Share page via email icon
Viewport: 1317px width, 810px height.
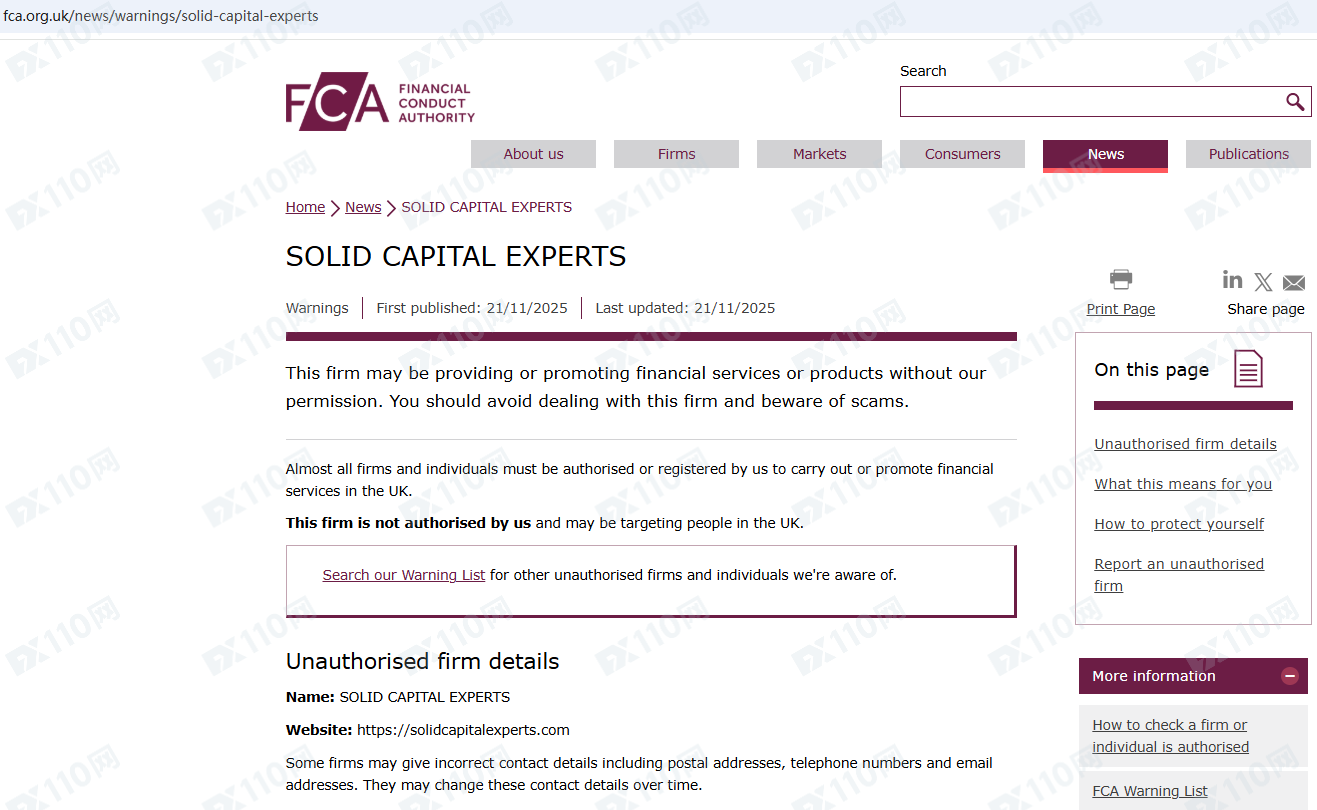click(1294, 282)
